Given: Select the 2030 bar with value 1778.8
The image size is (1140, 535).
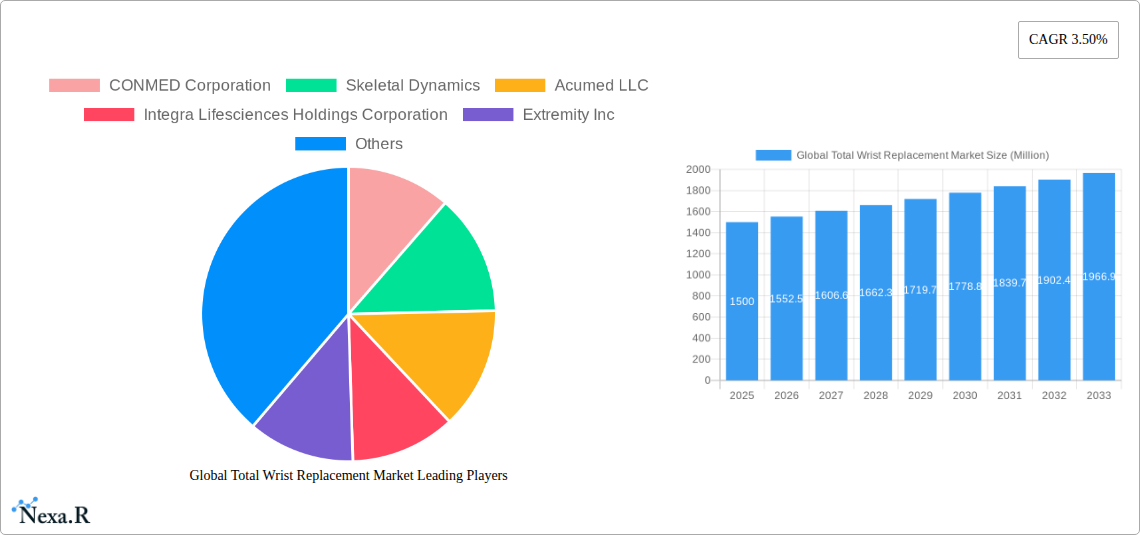Looking at the screenshot, I should [x=965, y=286].
